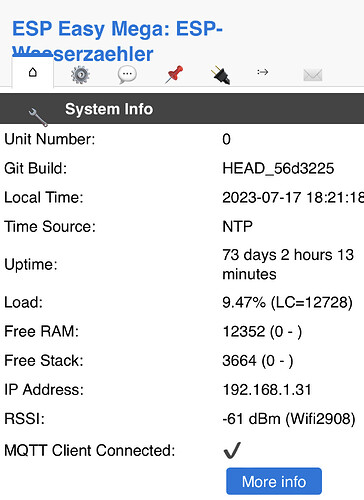Click the RSSI label
Screen dimensions: 364x500
pyautogui.click(x=24, y=419)
